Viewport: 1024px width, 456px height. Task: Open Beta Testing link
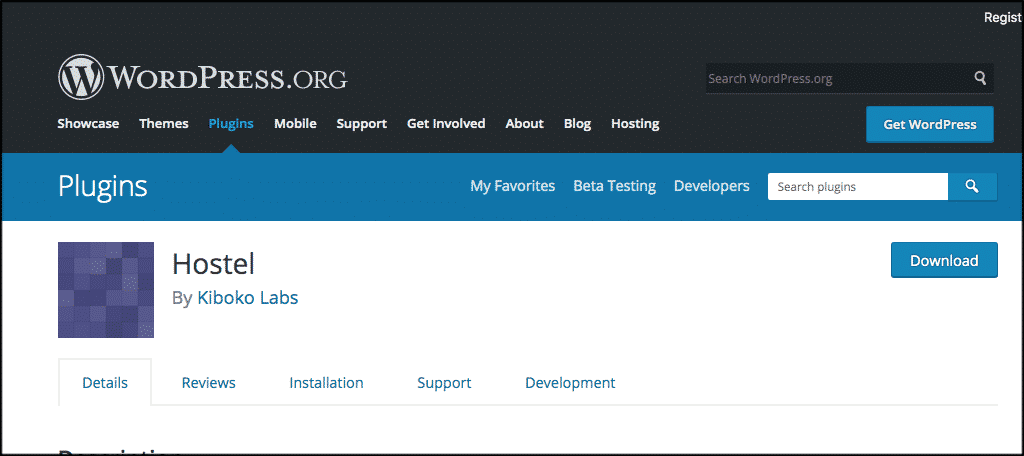pos(615,186)
